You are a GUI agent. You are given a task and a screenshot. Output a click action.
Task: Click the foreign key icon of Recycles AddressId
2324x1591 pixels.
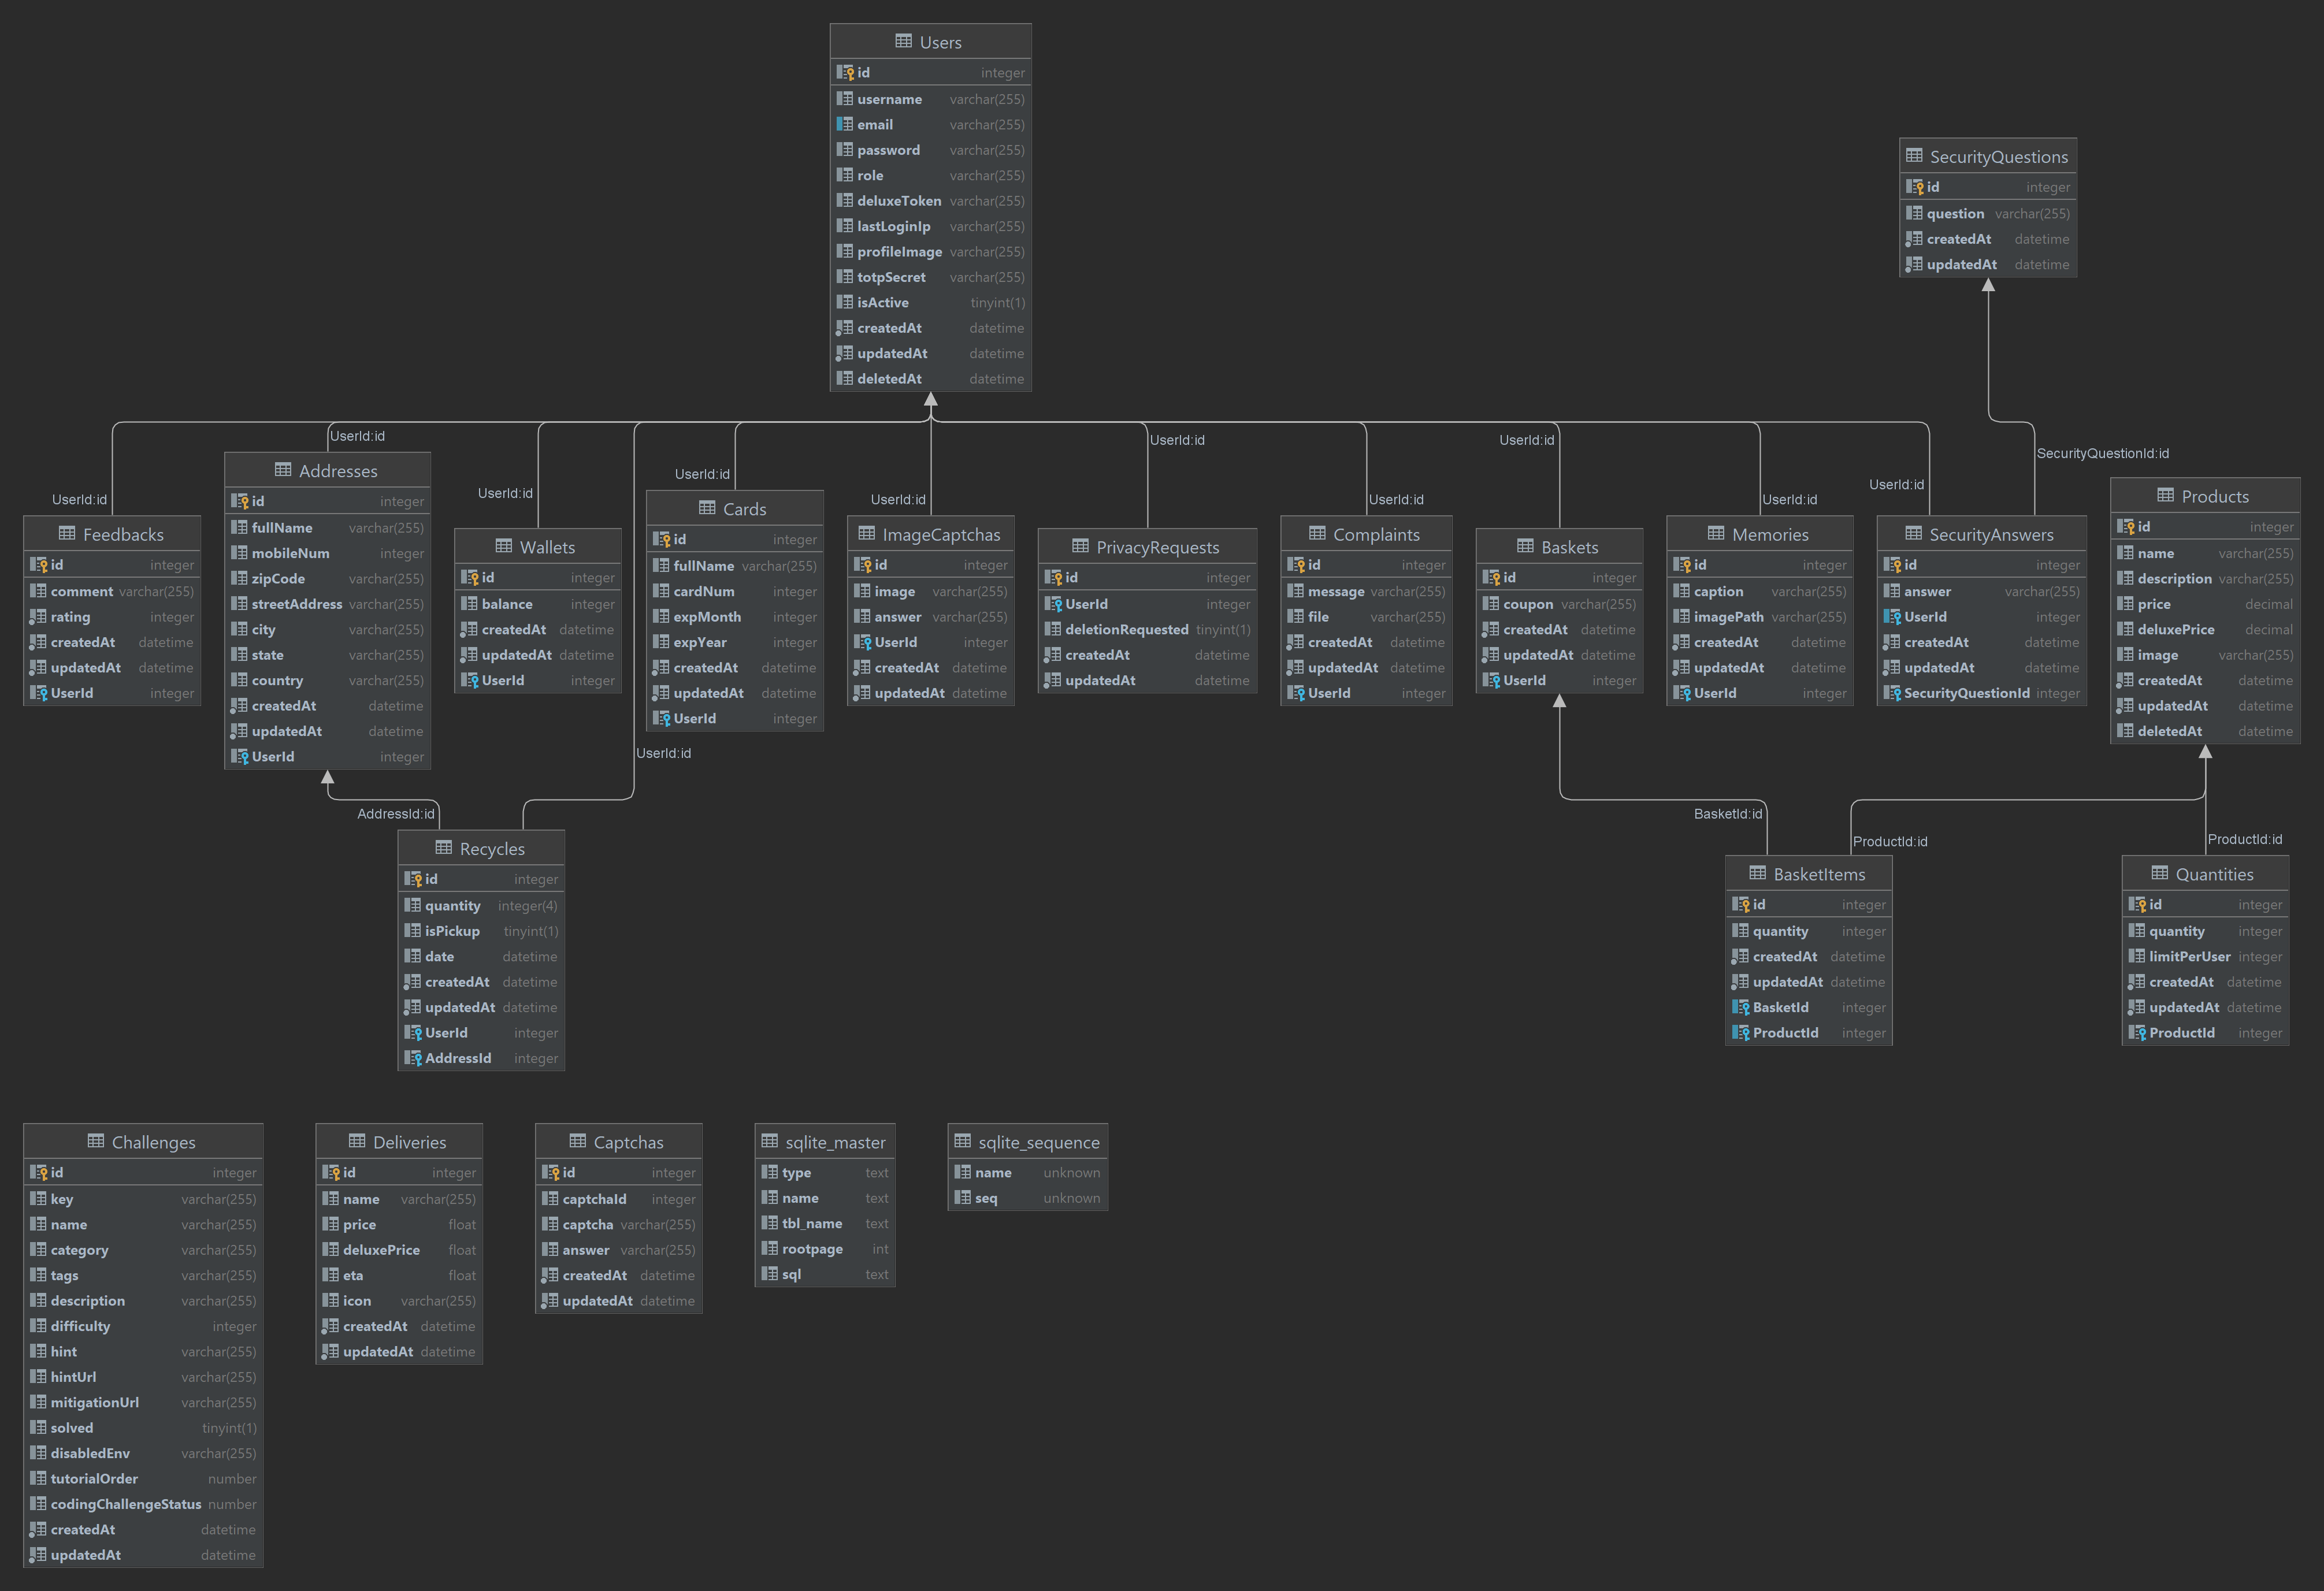(413, 1058)
